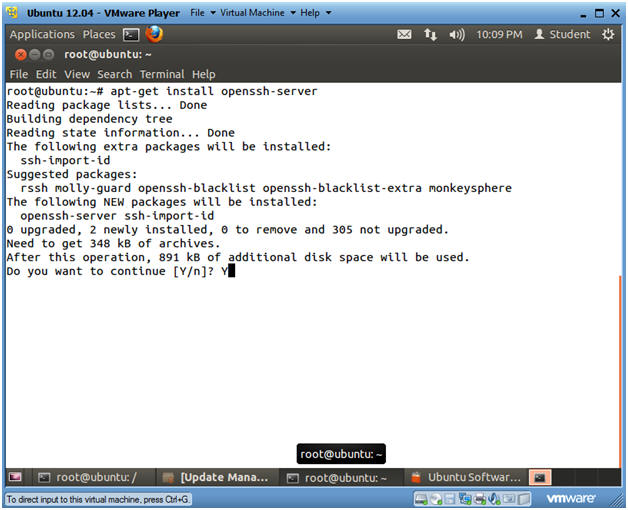Click the 10:09 PM clock
The height and width of the screenshot is (510, 628).
tap(499, 34)
